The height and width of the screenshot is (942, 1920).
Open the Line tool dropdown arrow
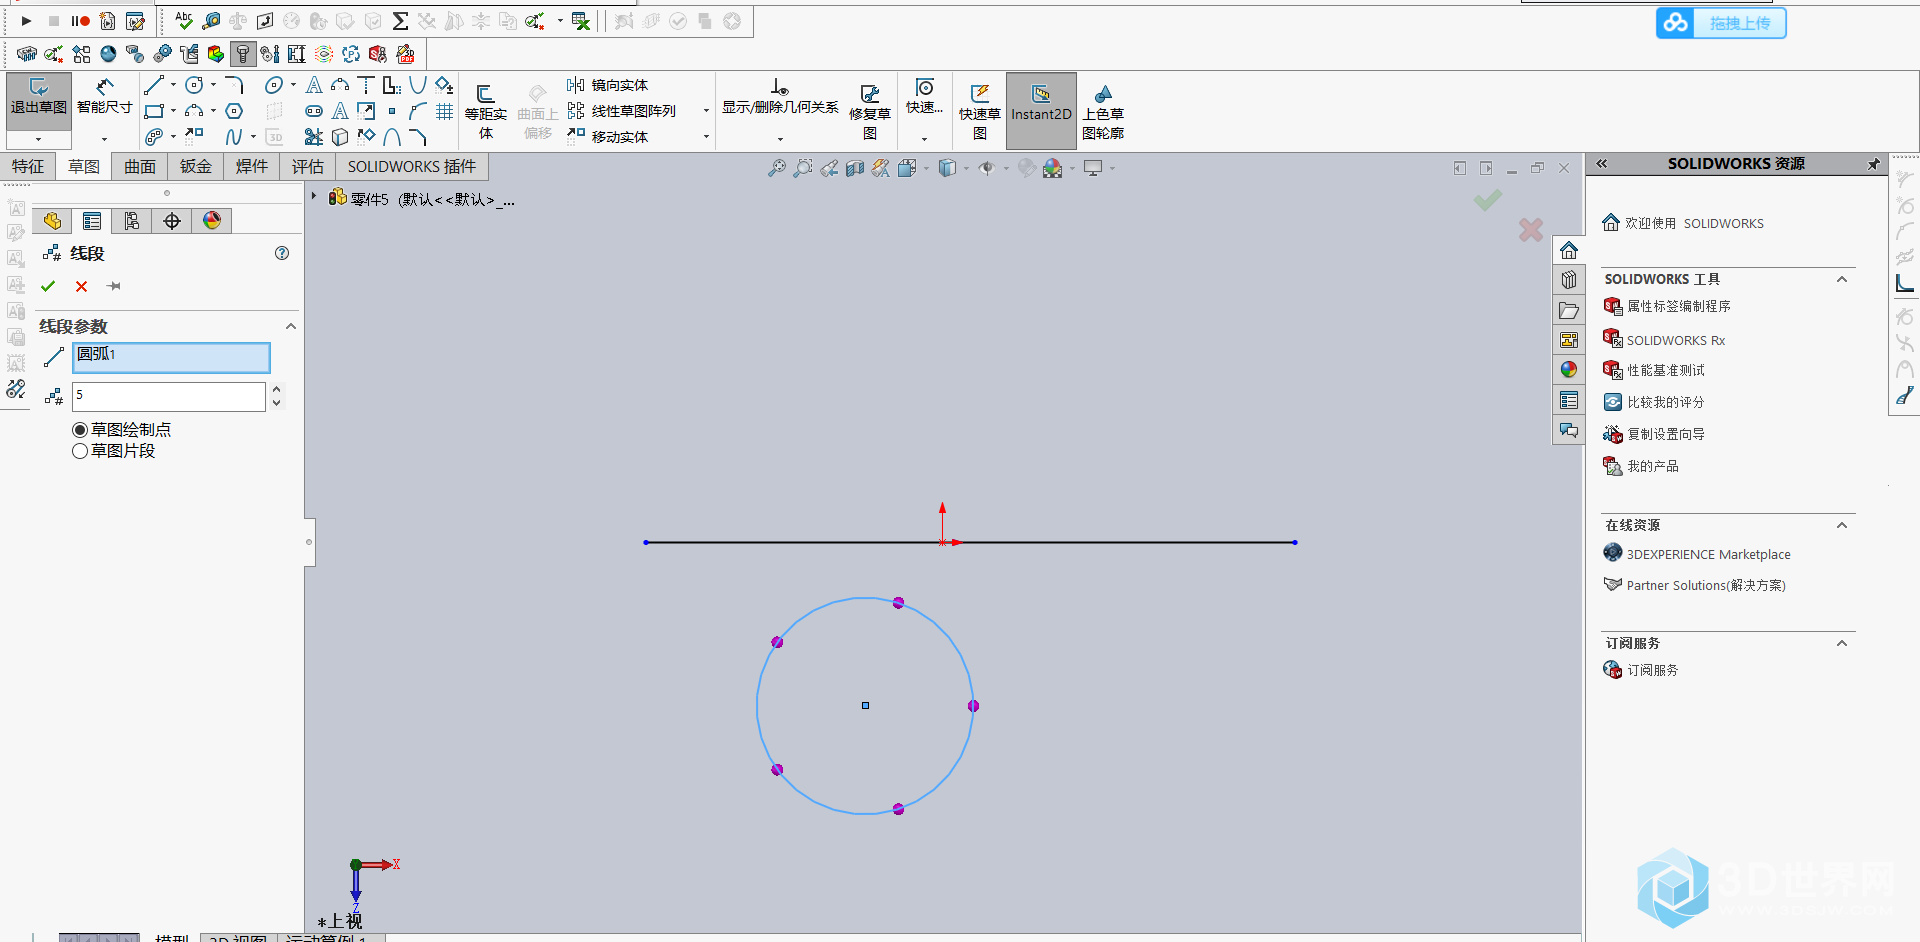click(173, 85)
